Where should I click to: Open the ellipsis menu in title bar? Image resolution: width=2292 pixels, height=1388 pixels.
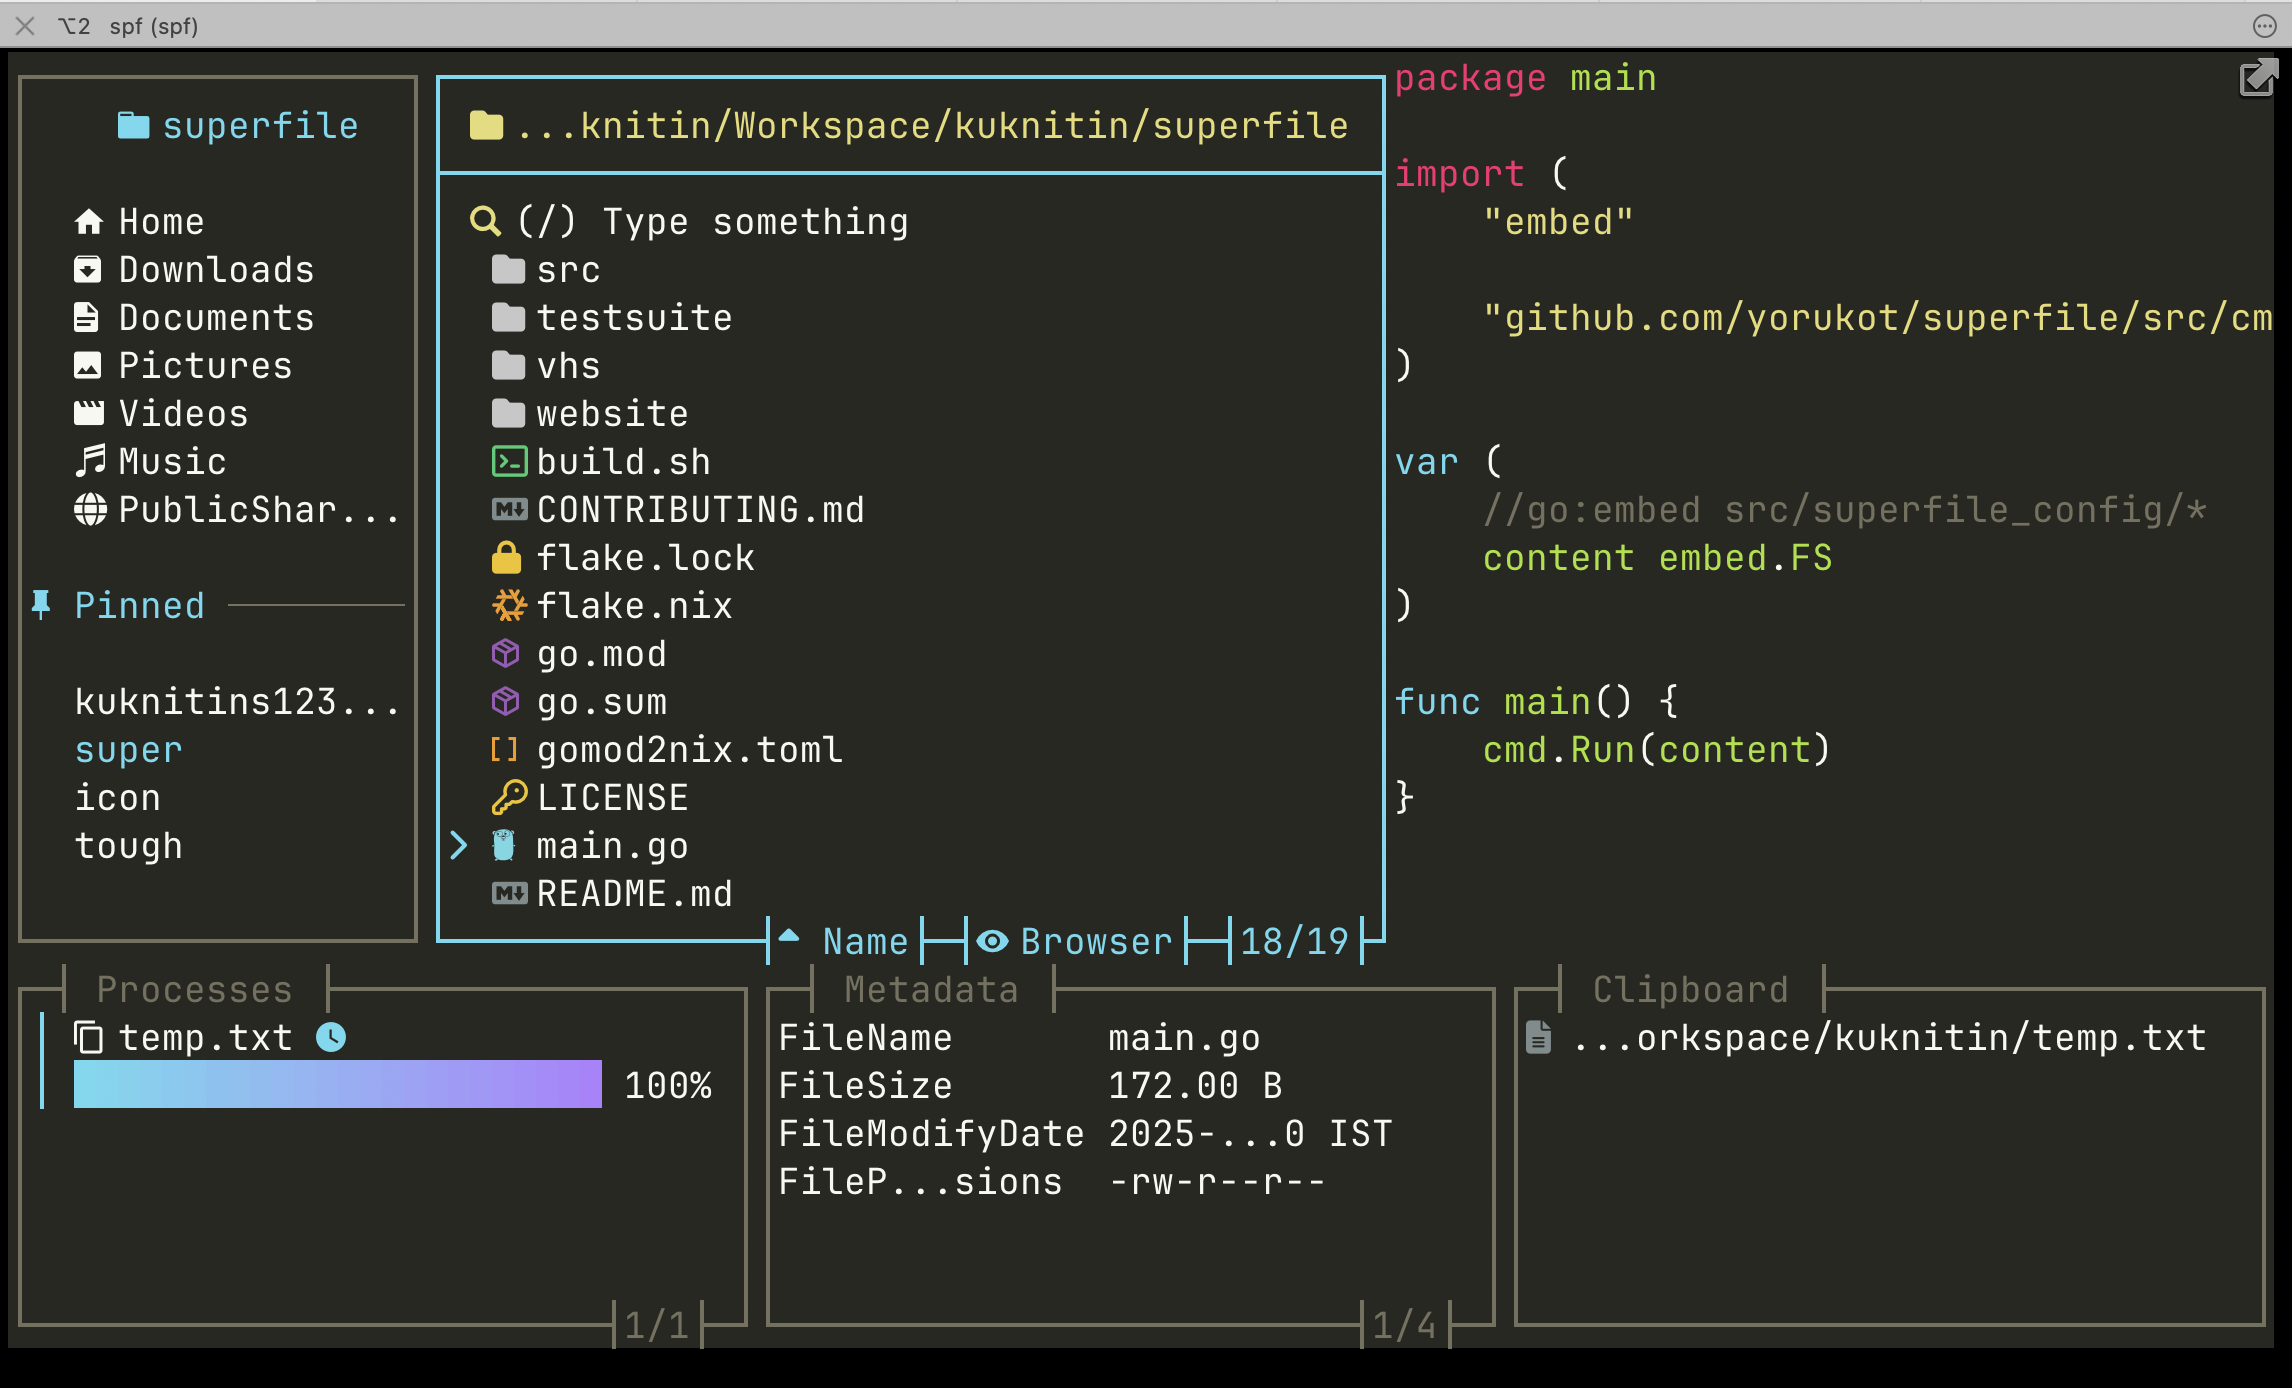pyautogui.click(x=2264, y=26)
